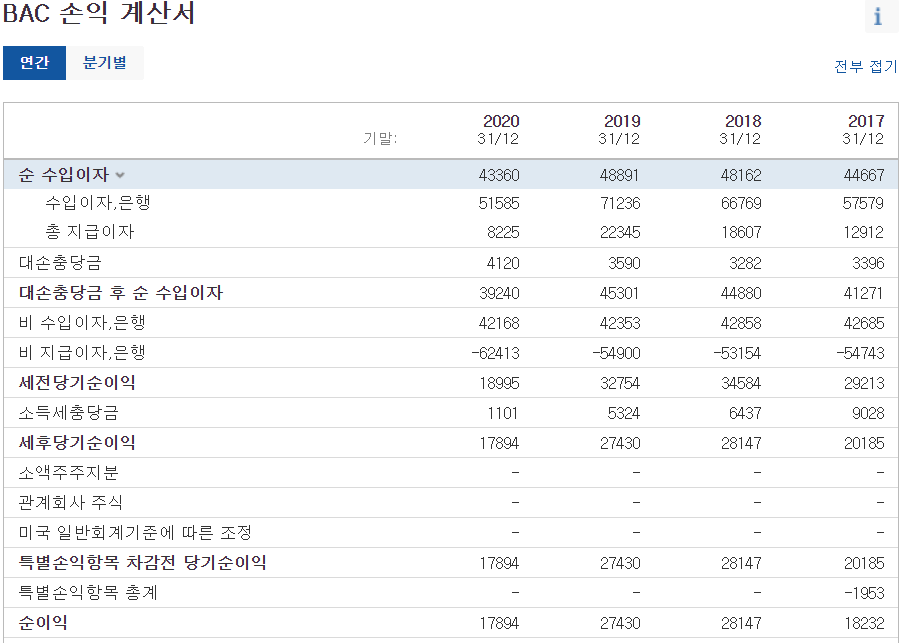Click the 세후당기순이익 row label
Image resolution: width=903 pixels, height=643 pixels.
coord(77,443)
